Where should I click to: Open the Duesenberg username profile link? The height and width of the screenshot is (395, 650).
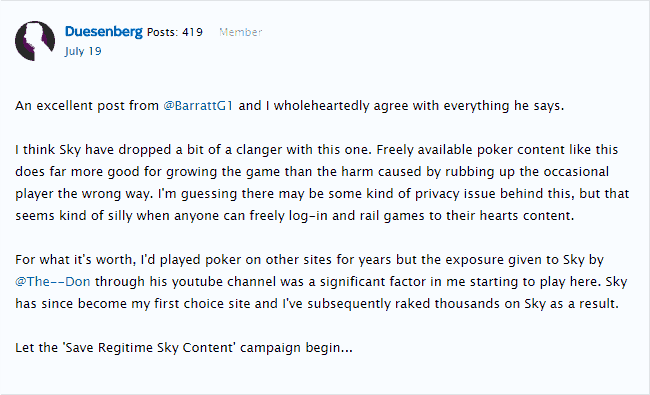(x=104, y=32)
